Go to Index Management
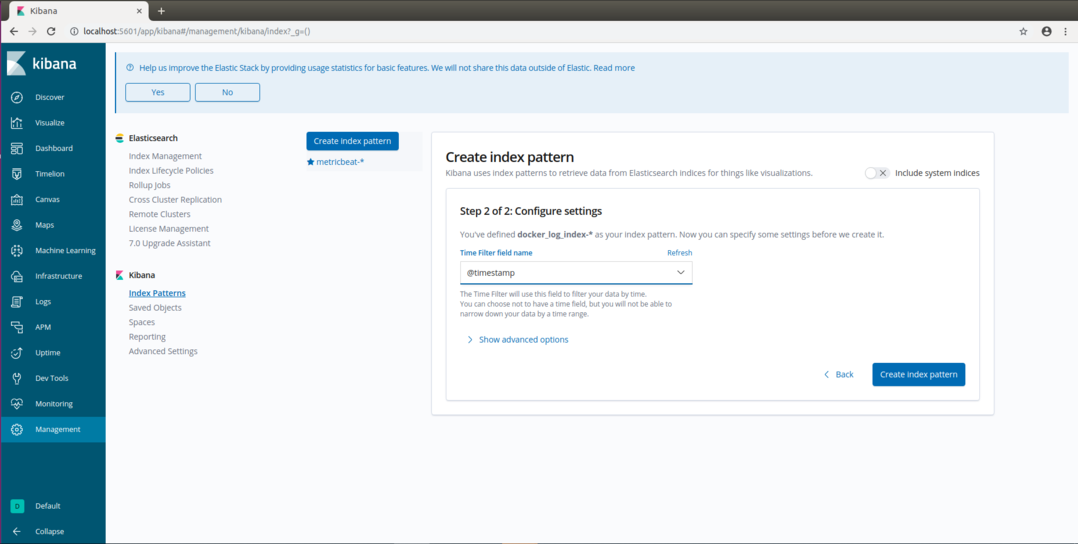The height and width of the screenshot is (544, 1078). pos(165,156)
